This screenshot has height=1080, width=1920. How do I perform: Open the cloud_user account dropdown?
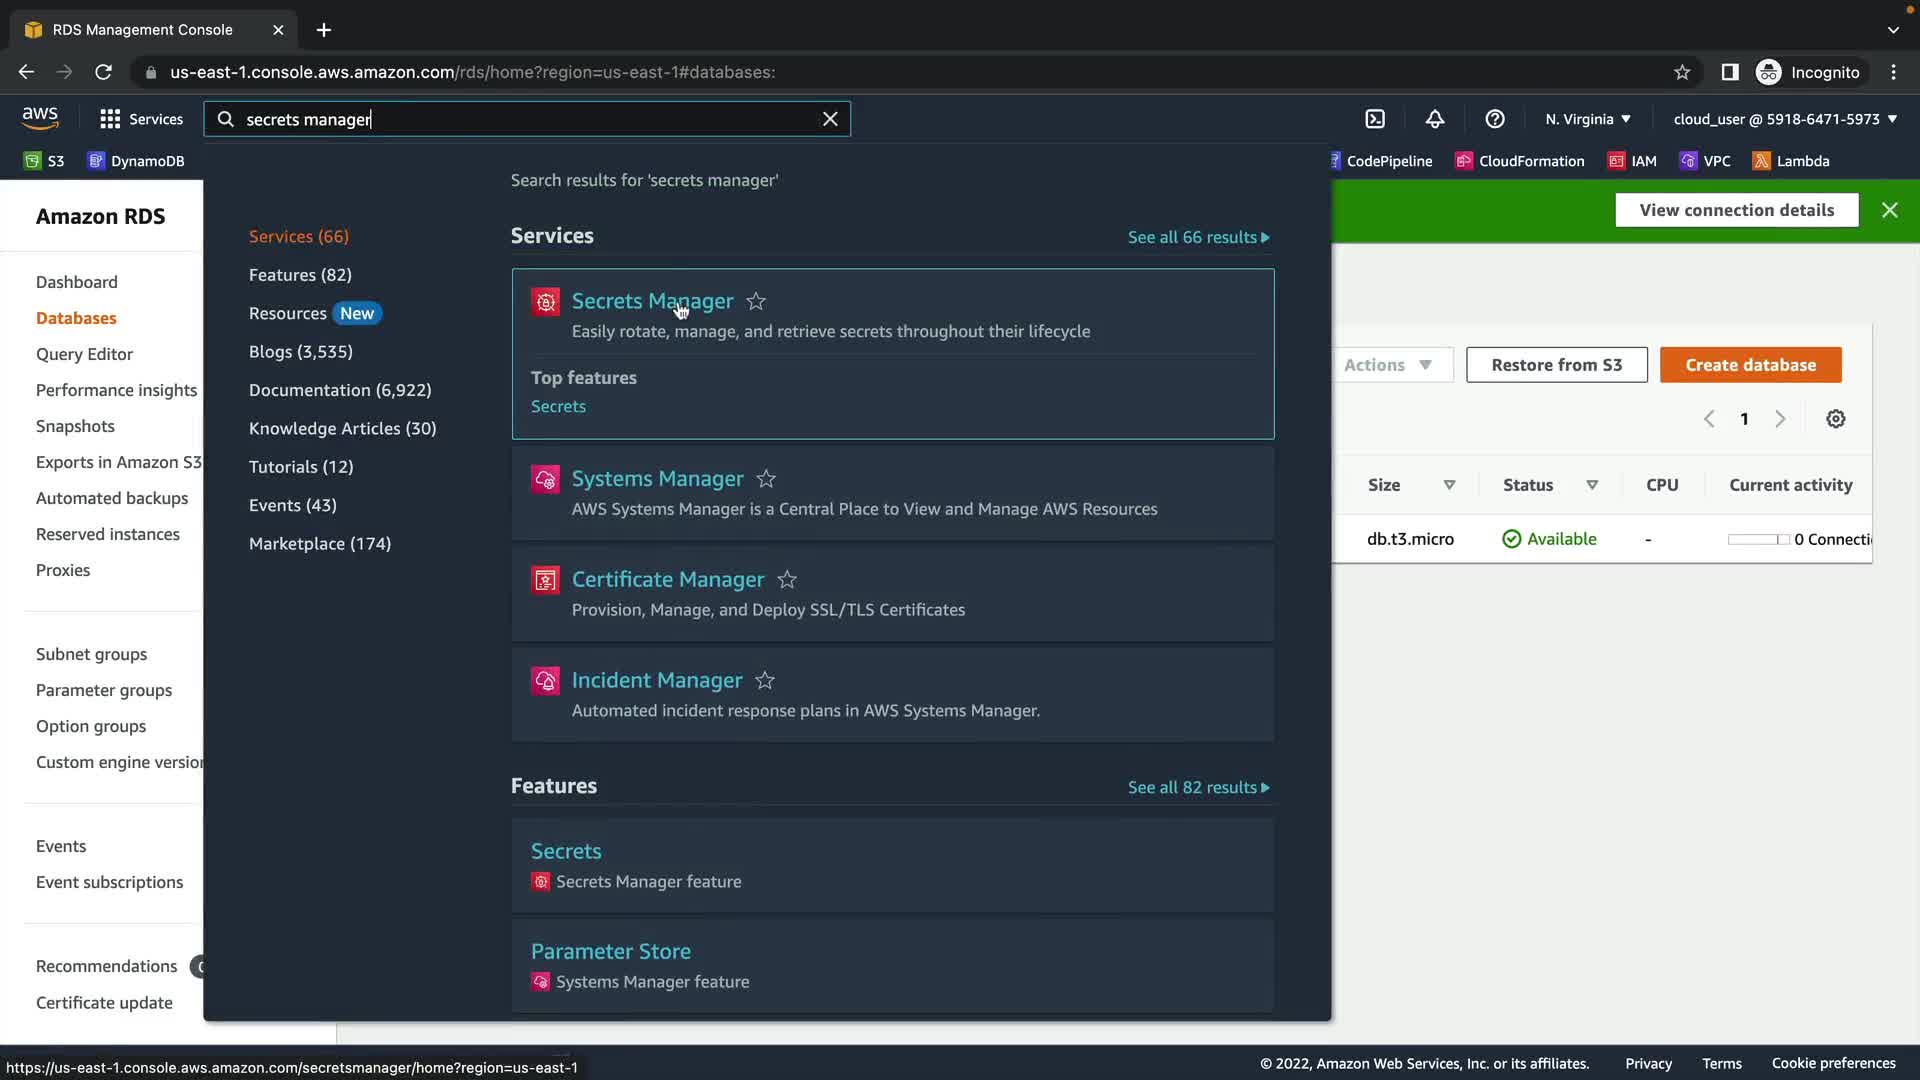(x=1785, y=119)
